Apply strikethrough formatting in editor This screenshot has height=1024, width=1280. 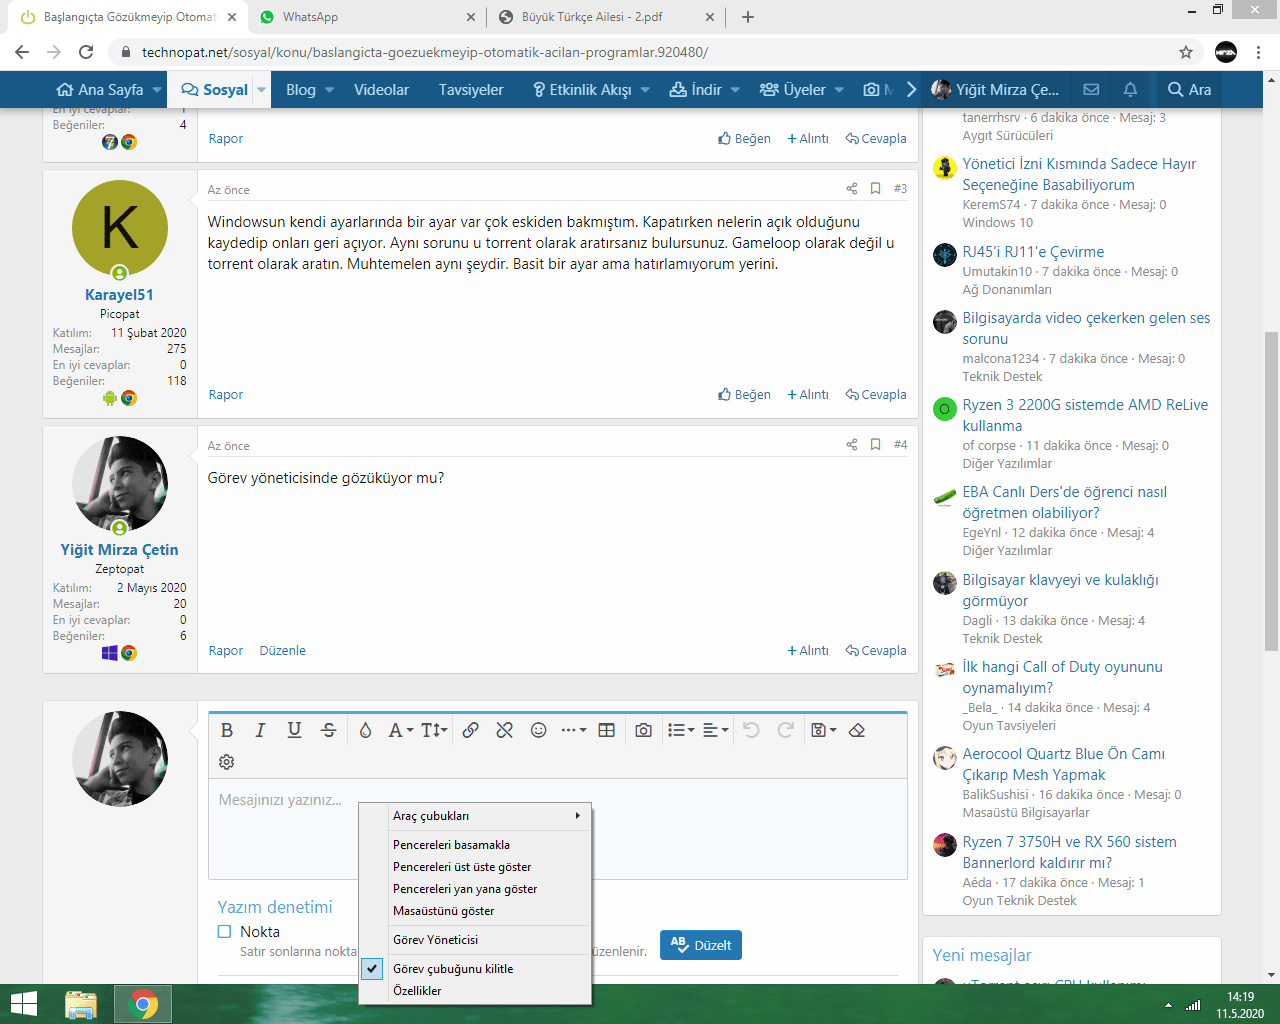pyautogui.click(x=328, y=730)
